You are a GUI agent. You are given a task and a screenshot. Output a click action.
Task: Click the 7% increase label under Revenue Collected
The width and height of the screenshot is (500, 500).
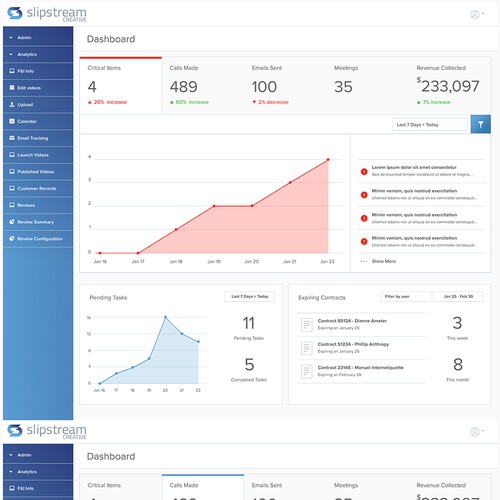point(434,102)
